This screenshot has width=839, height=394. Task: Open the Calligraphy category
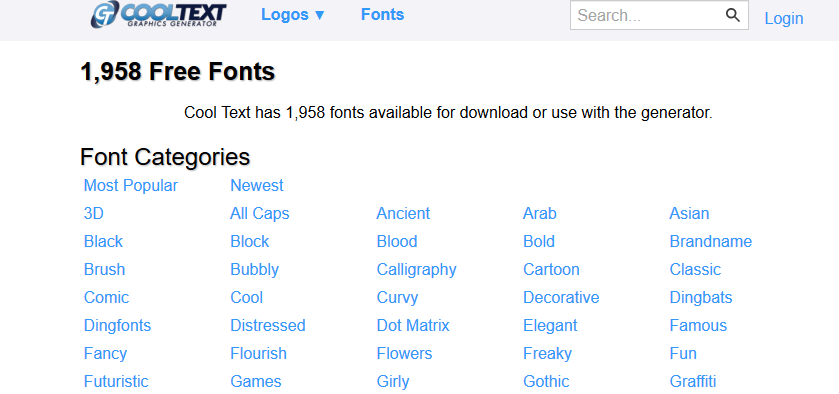pos(417,269)
